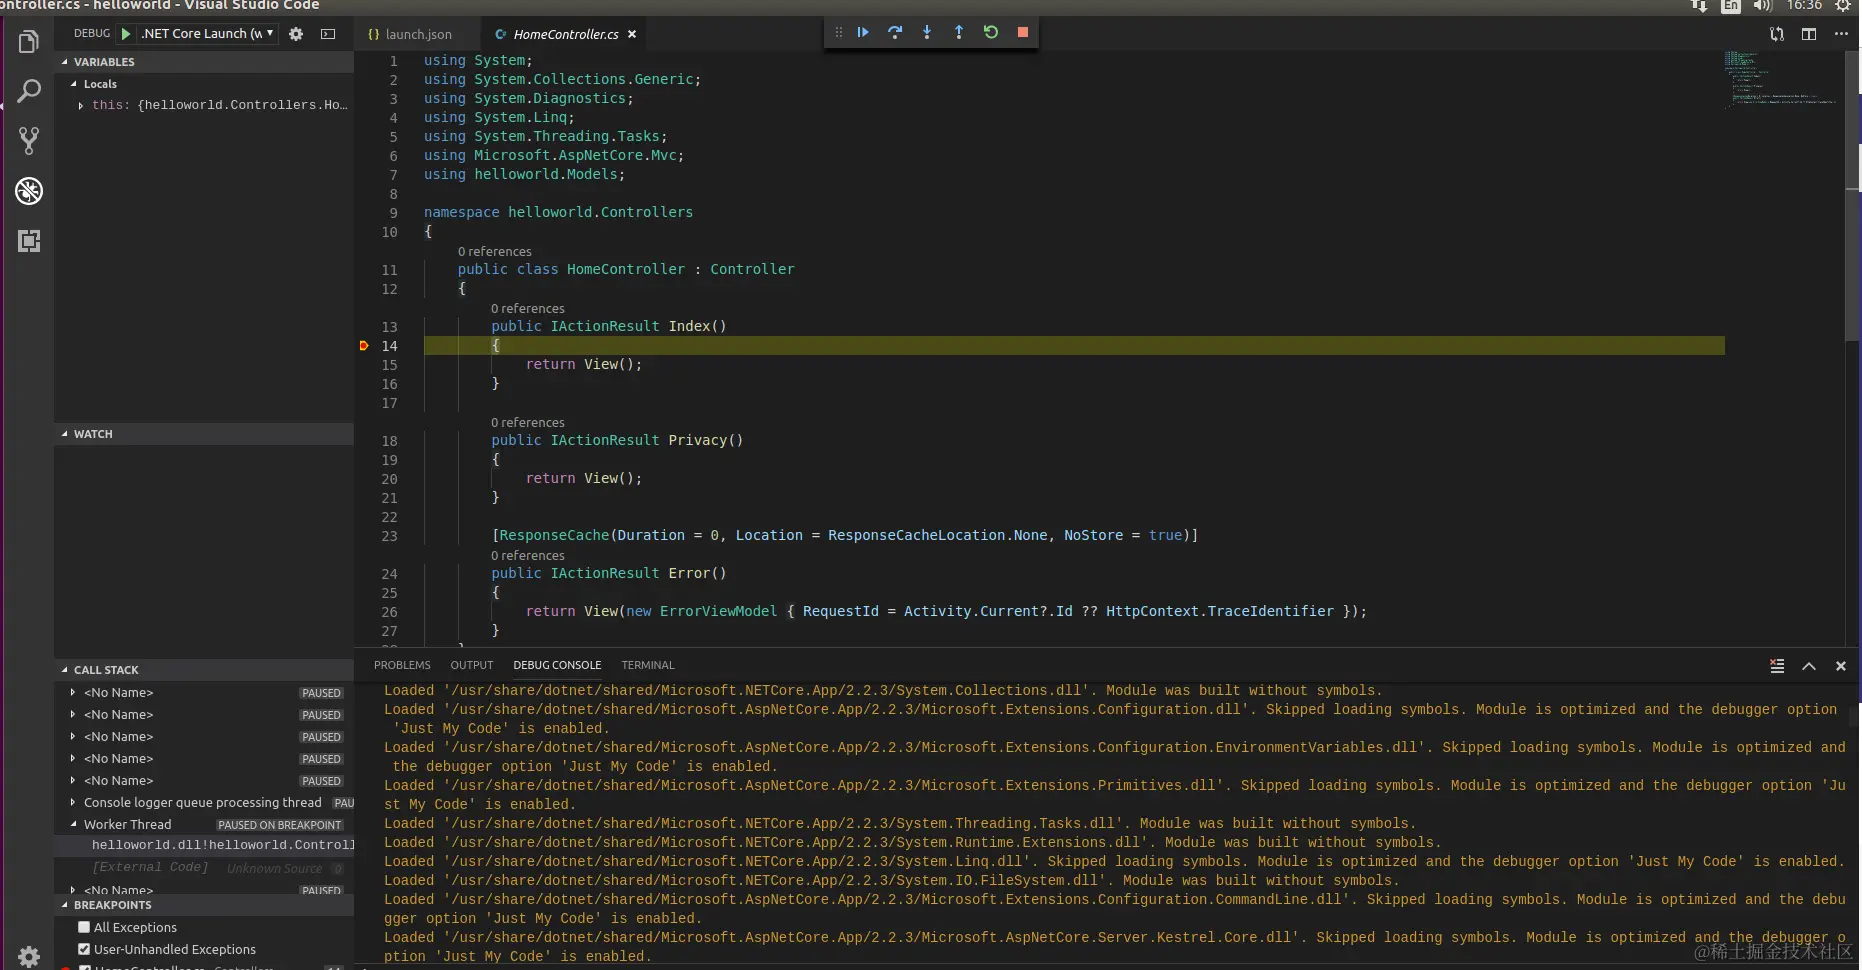1862x970 pixels.
Task: Open debug console via sidebar icon
Action: [x=328, y=34]
